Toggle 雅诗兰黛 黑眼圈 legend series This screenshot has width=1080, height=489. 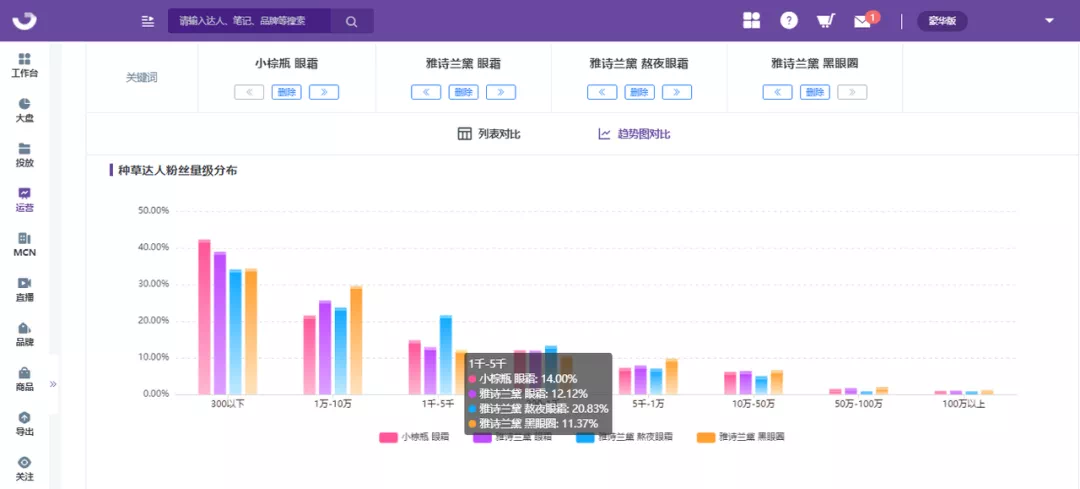tap(740, 437)
